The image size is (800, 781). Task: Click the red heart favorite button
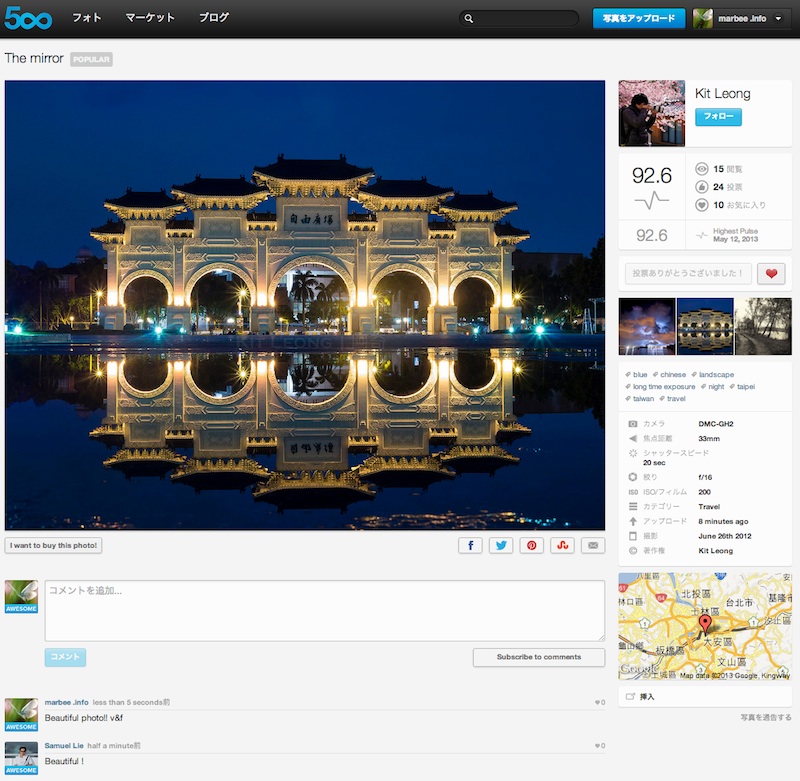click(771, 273)
